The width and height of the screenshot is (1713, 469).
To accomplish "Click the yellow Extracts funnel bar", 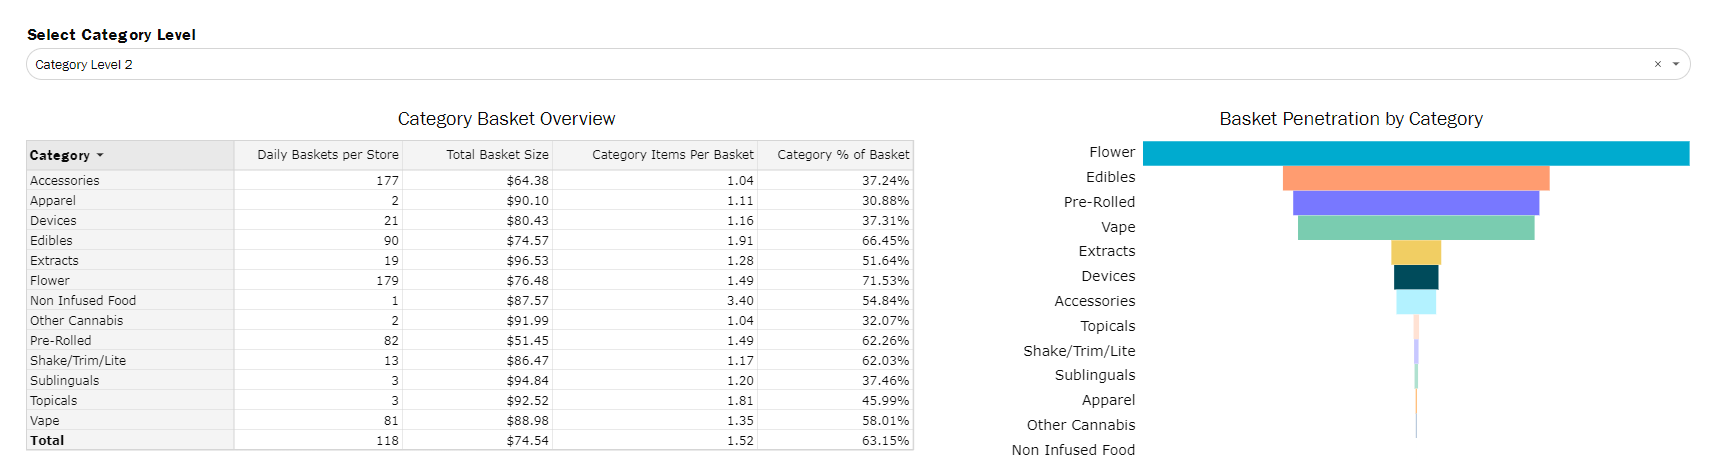I will pyautogui.click(x=1415, y=252).
